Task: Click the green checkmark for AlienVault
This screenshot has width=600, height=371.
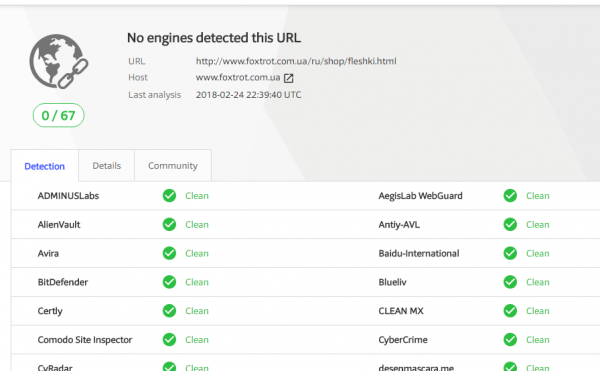Action: pyautogui.click(x=169, y=224)
